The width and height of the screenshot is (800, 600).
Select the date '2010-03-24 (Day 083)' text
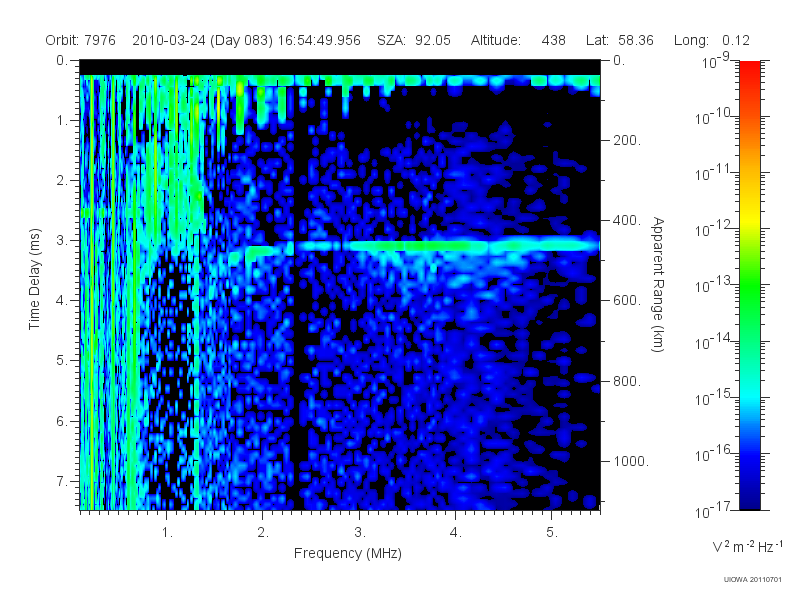(203, 40)
